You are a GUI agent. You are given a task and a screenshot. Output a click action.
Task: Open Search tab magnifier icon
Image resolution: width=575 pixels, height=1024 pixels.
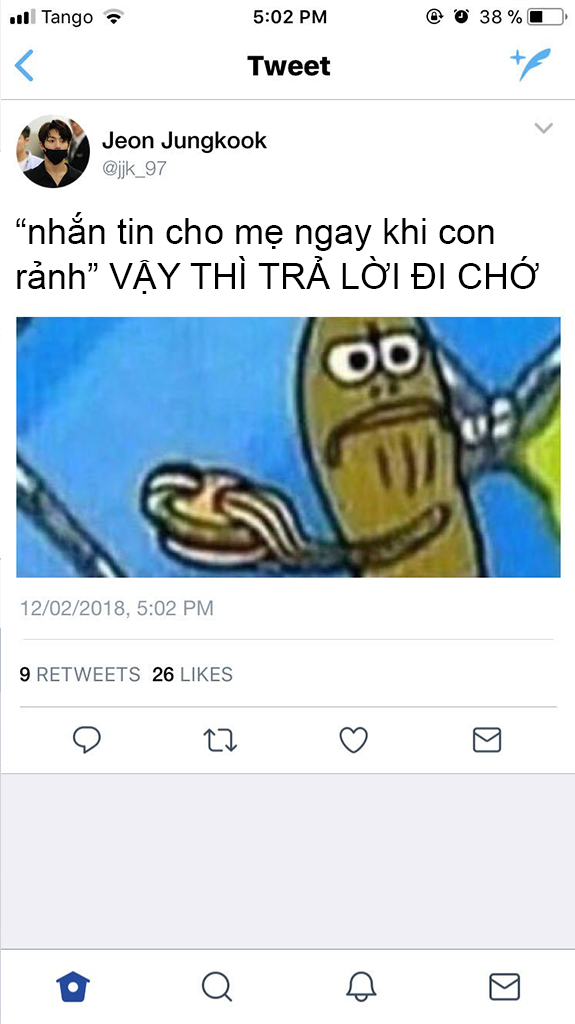tap(217, 986)
